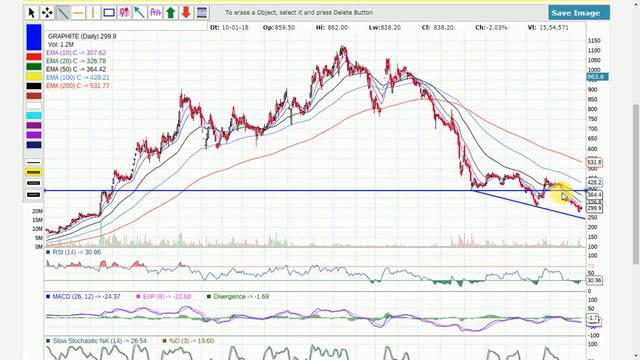Image resolution: width=640 pixels, height=360 pixels.
Task: Click the Save Image button
Action: tap(579, 13)
